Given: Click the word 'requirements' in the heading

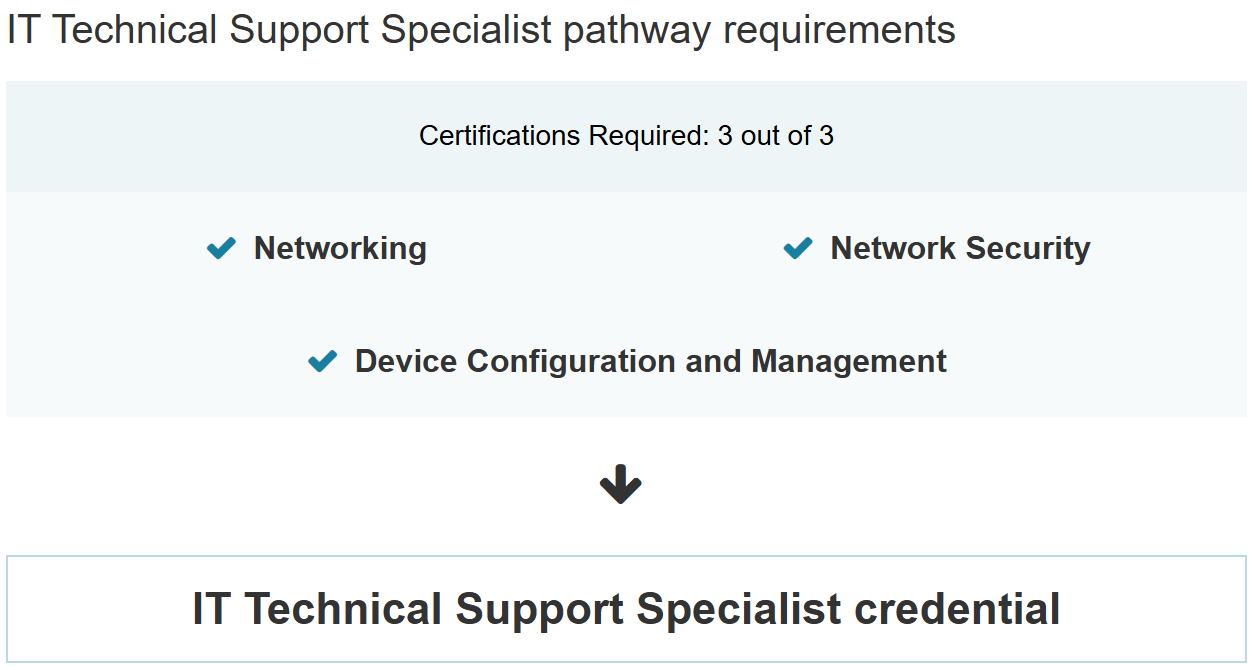Looking at the screenshot, I should [x=840, y=30].
